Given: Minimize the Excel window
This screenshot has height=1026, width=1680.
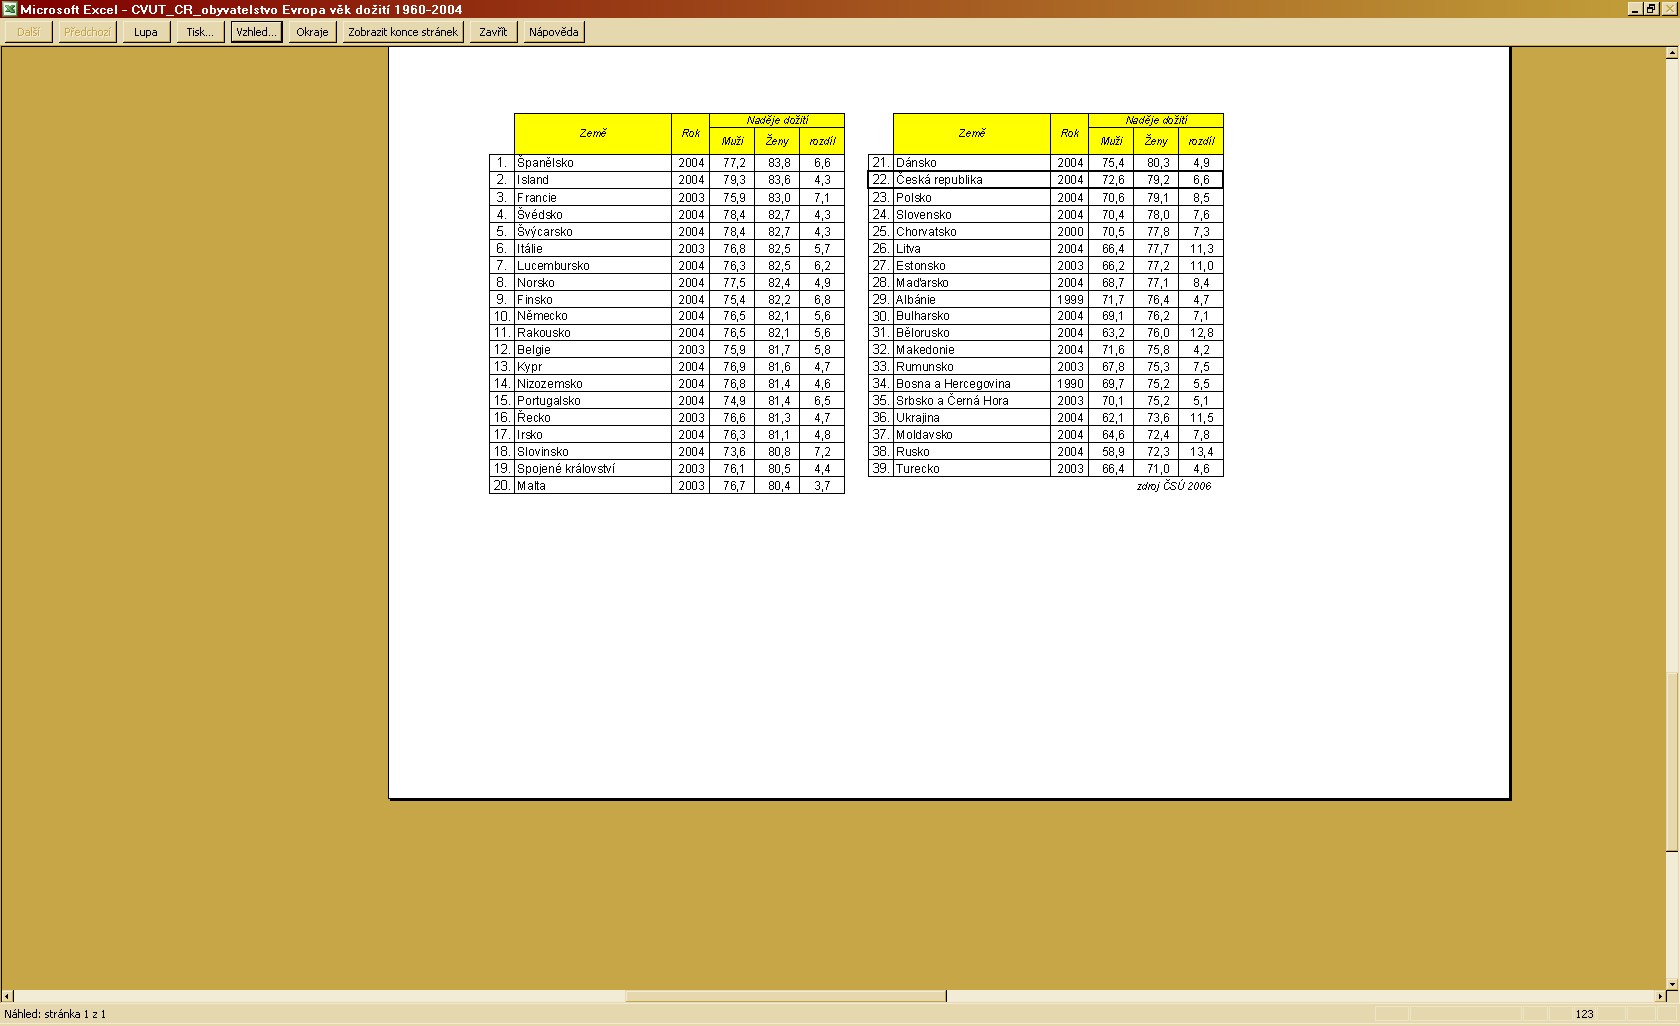Looking at the screenshot, I should (1635, 9).
